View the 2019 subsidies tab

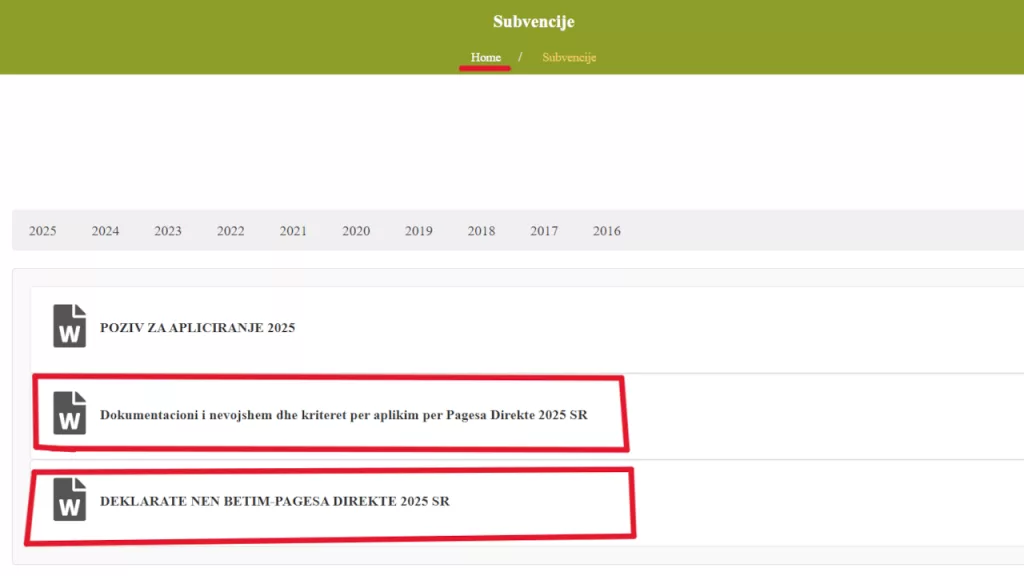[419, 231]
